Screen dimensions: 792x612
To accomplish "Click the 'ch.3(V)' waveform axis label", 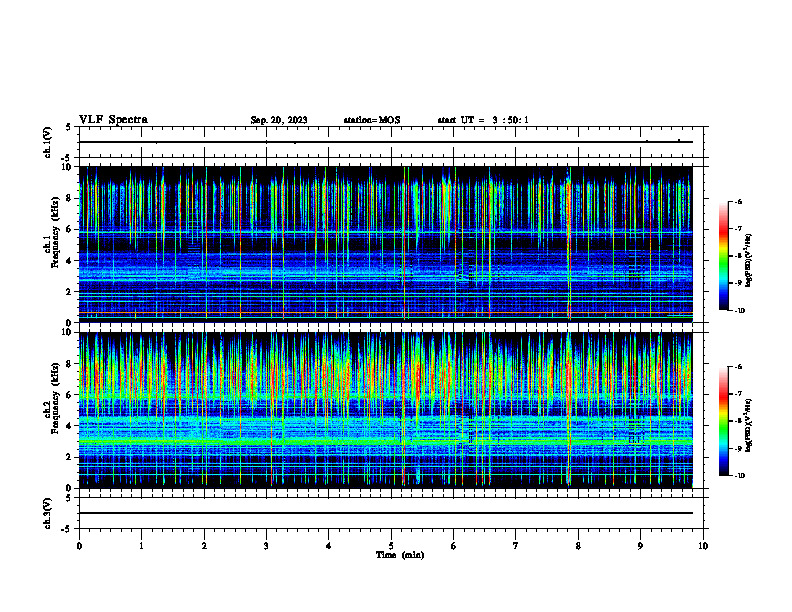I will 48,513.
